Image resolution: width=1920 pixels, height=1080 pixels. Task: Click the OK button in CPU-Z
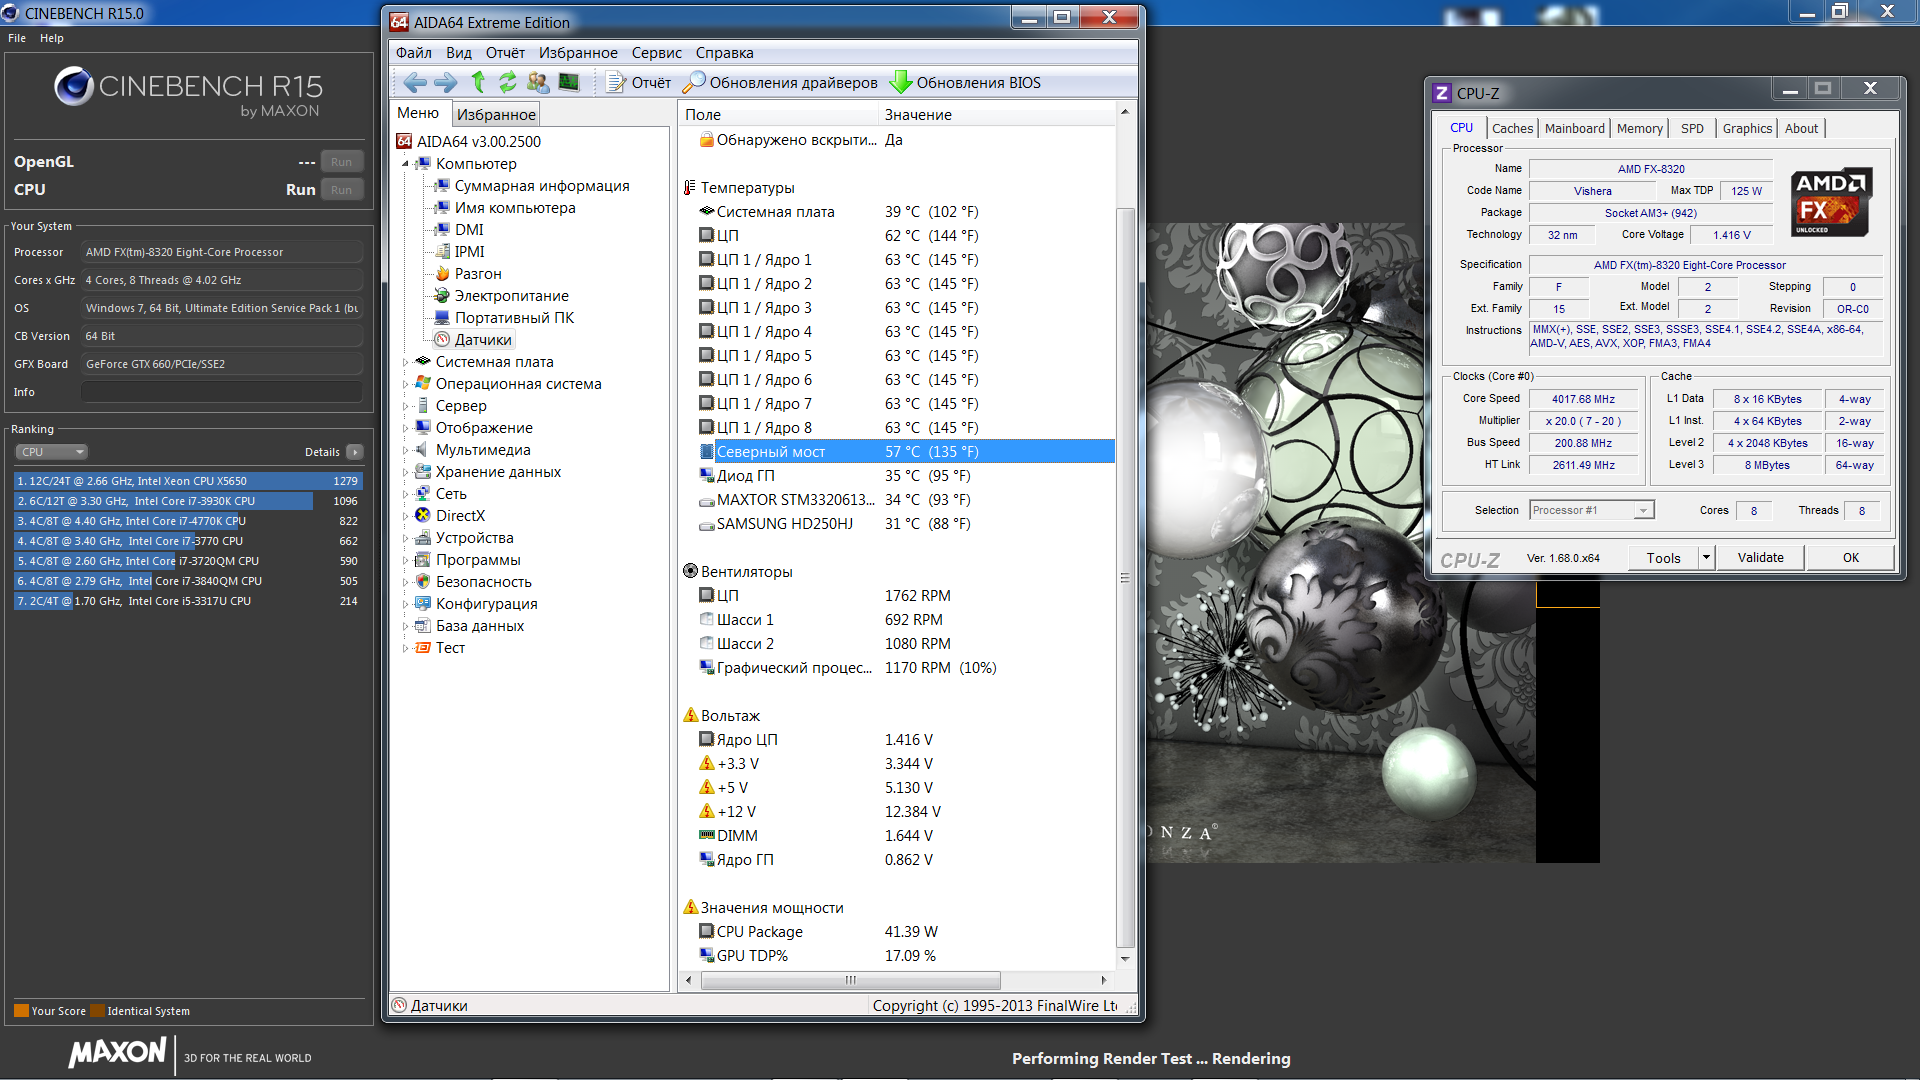[1850, 558]
